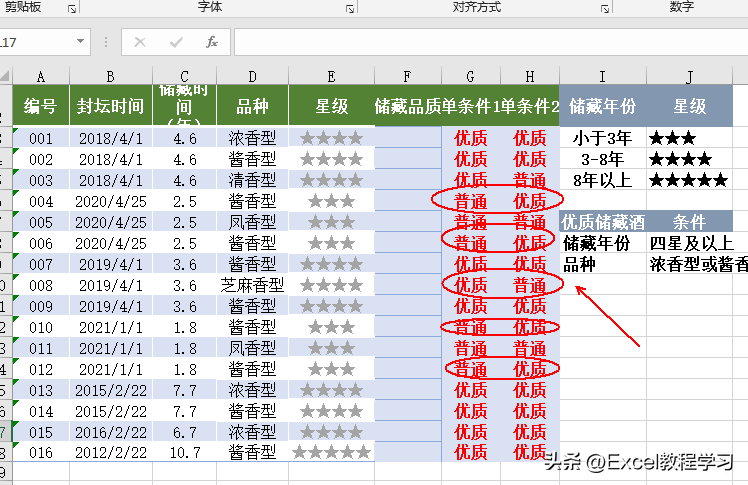This screenshot has height=485, width=748.
Task: Click the Name Box field
Action: tap(37, 42)
